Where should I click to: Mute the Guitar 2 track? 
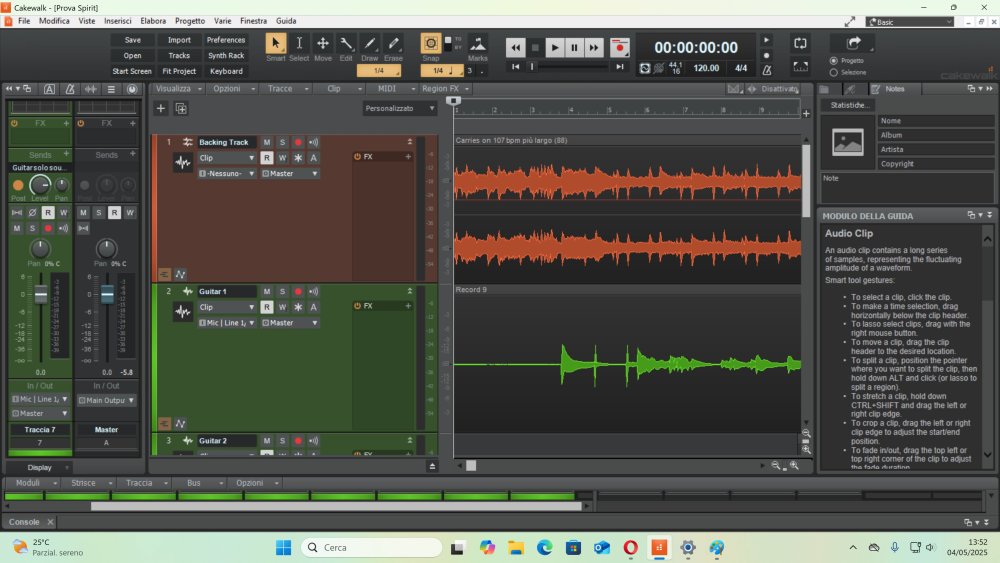pyautogui.click(x=267, y=441)
